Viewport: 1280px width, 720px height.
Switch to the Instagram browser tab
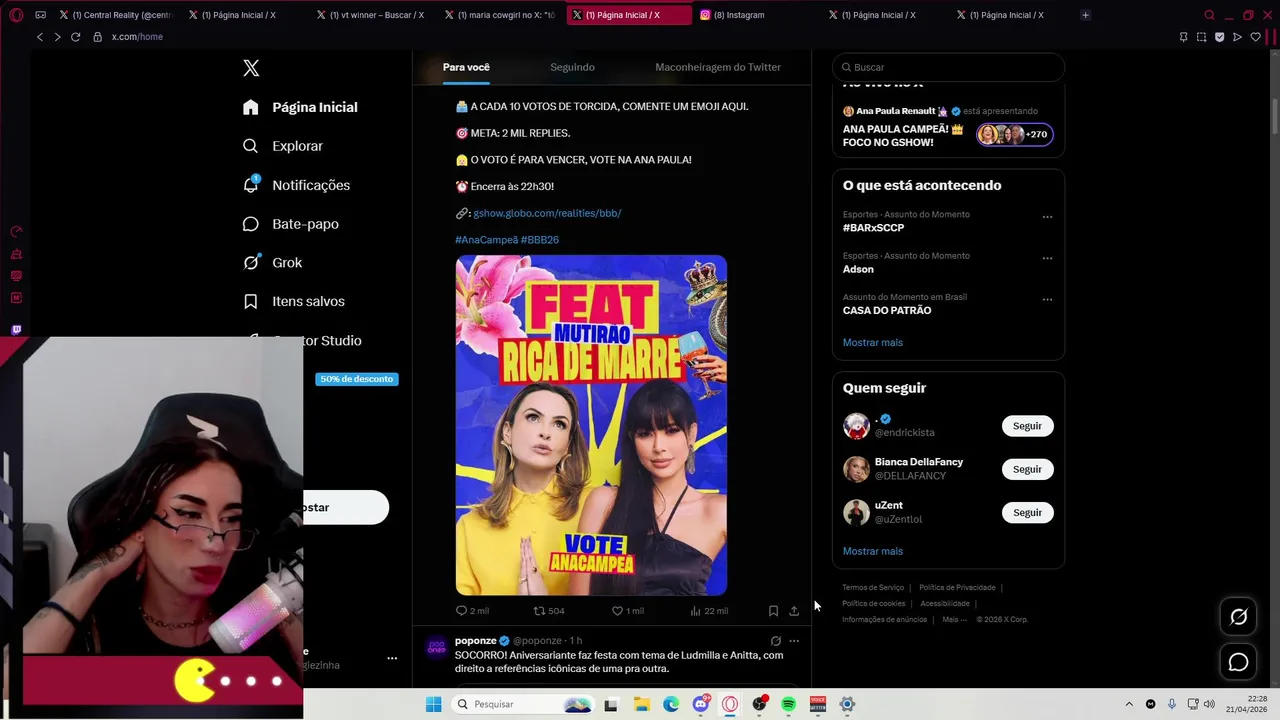[755, 15]
